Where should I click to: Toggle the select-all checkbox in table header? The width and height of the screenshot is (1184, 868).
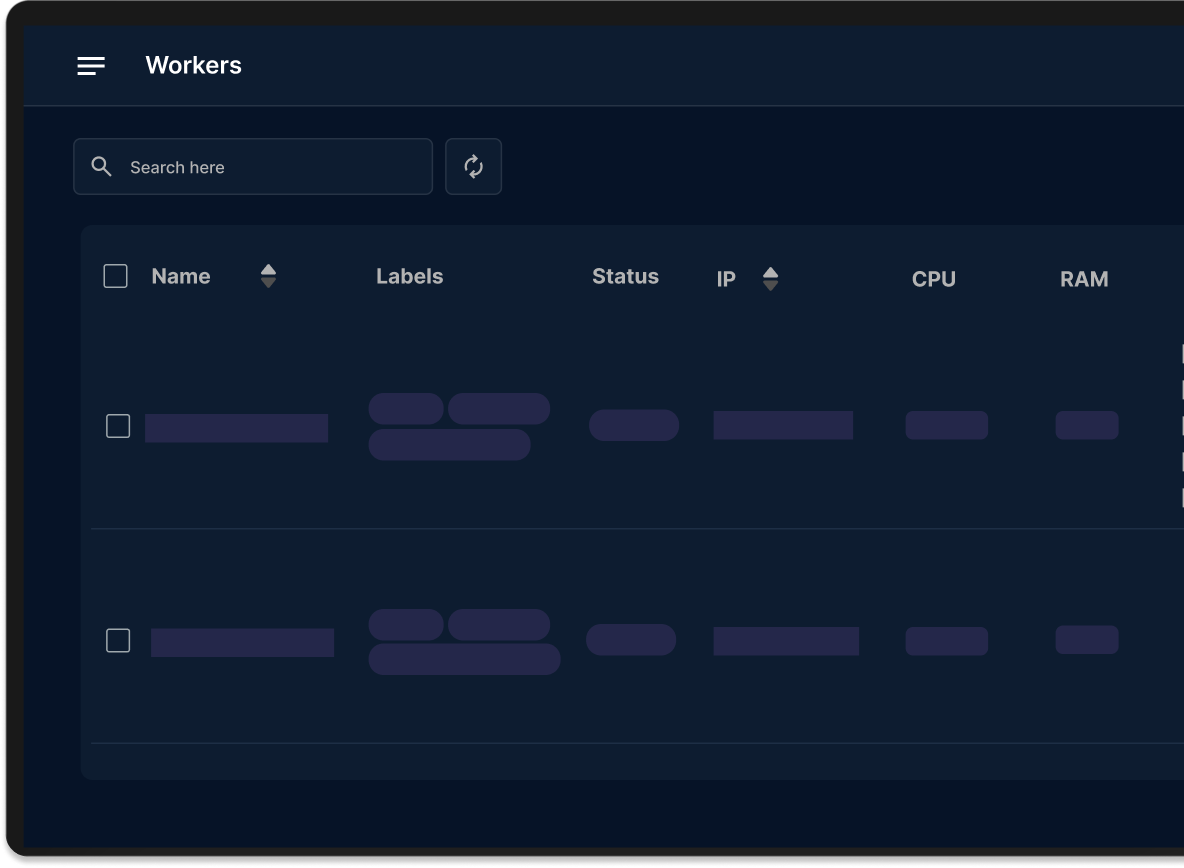pyautogui.click(x=116, y=276)
